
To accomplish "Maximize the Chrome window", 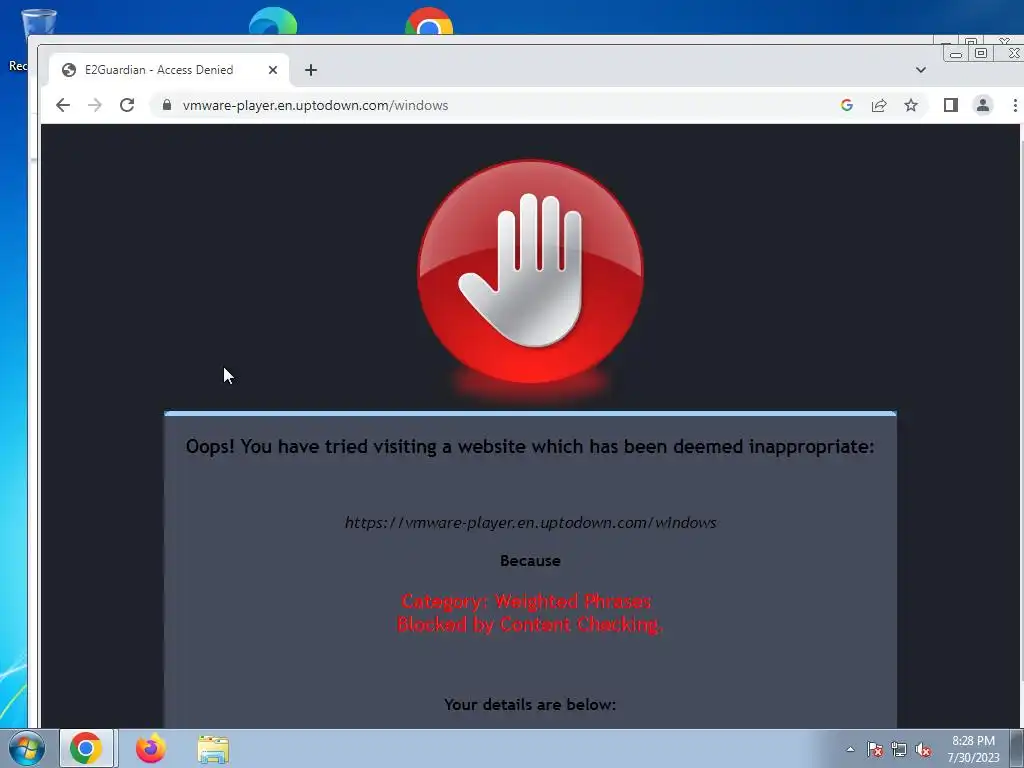I will pyautogui.click(x=981, y=54).
